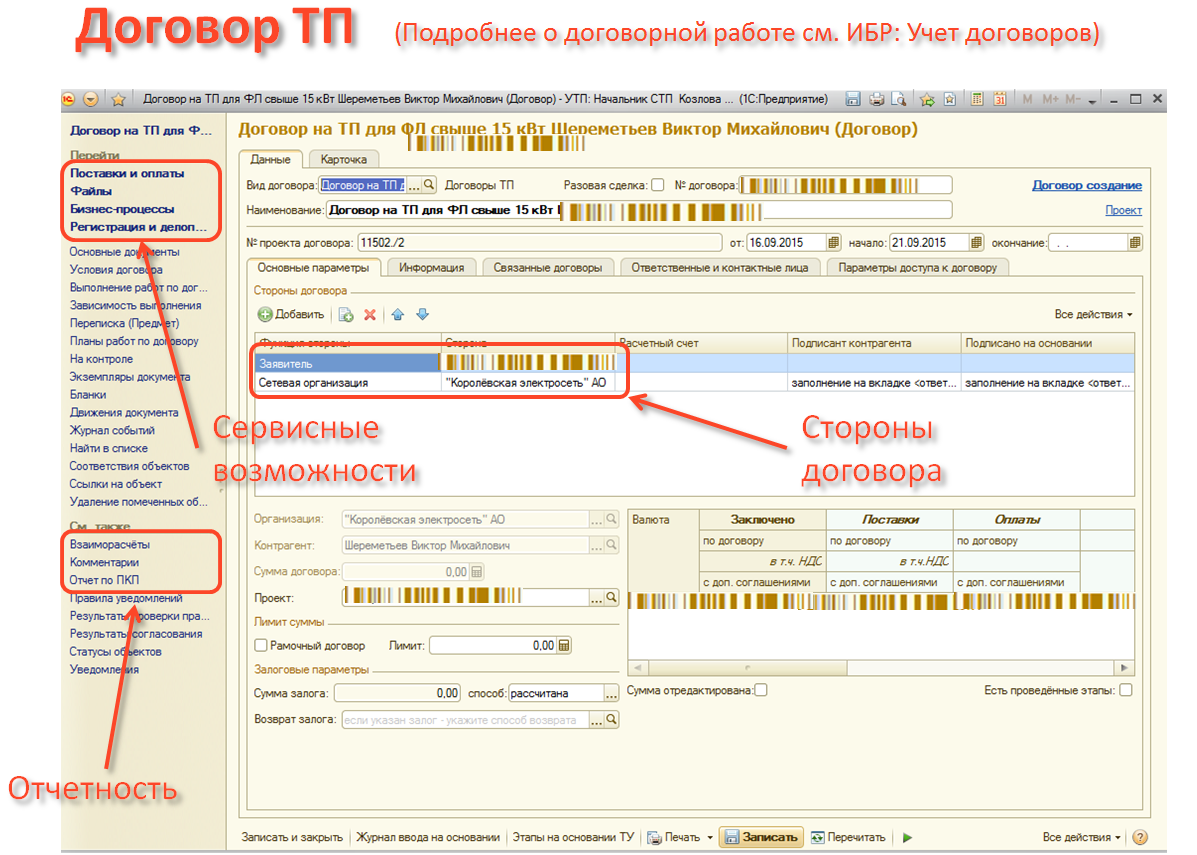Click the № проекта договора input field

tap(538, 243)
